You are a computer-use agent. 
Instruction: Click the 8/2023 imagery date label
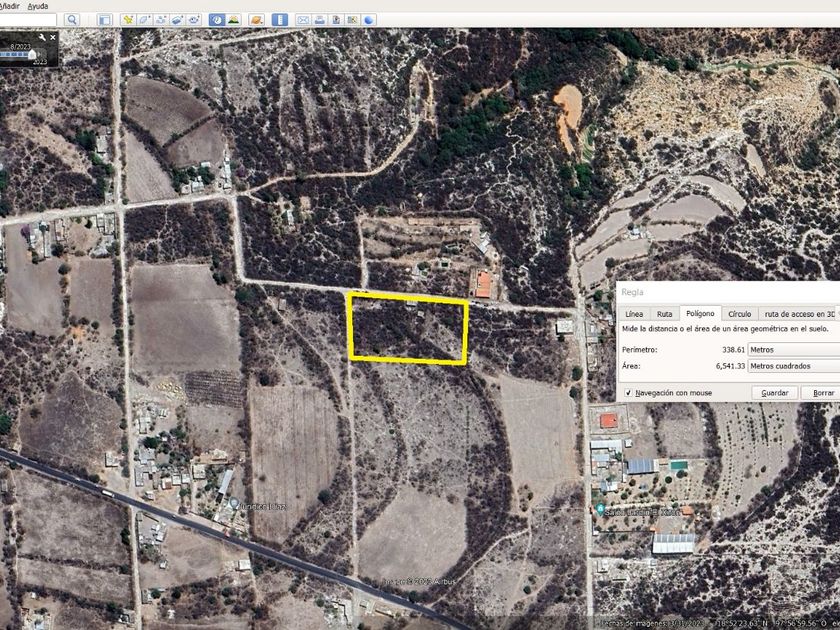[x=20, y=47]
